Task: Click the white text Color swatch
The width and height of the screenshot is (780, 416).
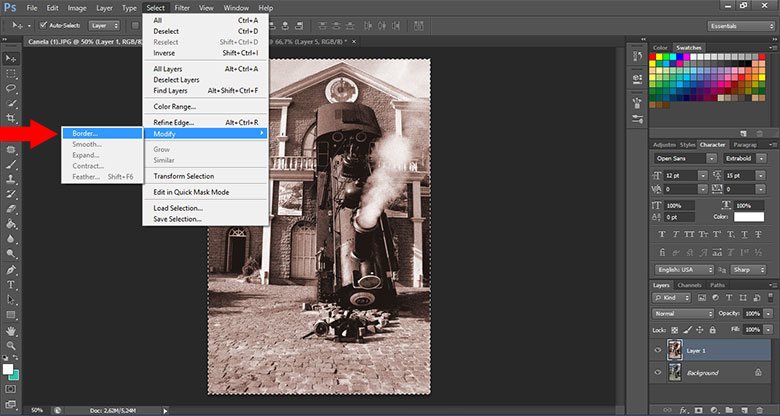Action: (x=748, y=216)
